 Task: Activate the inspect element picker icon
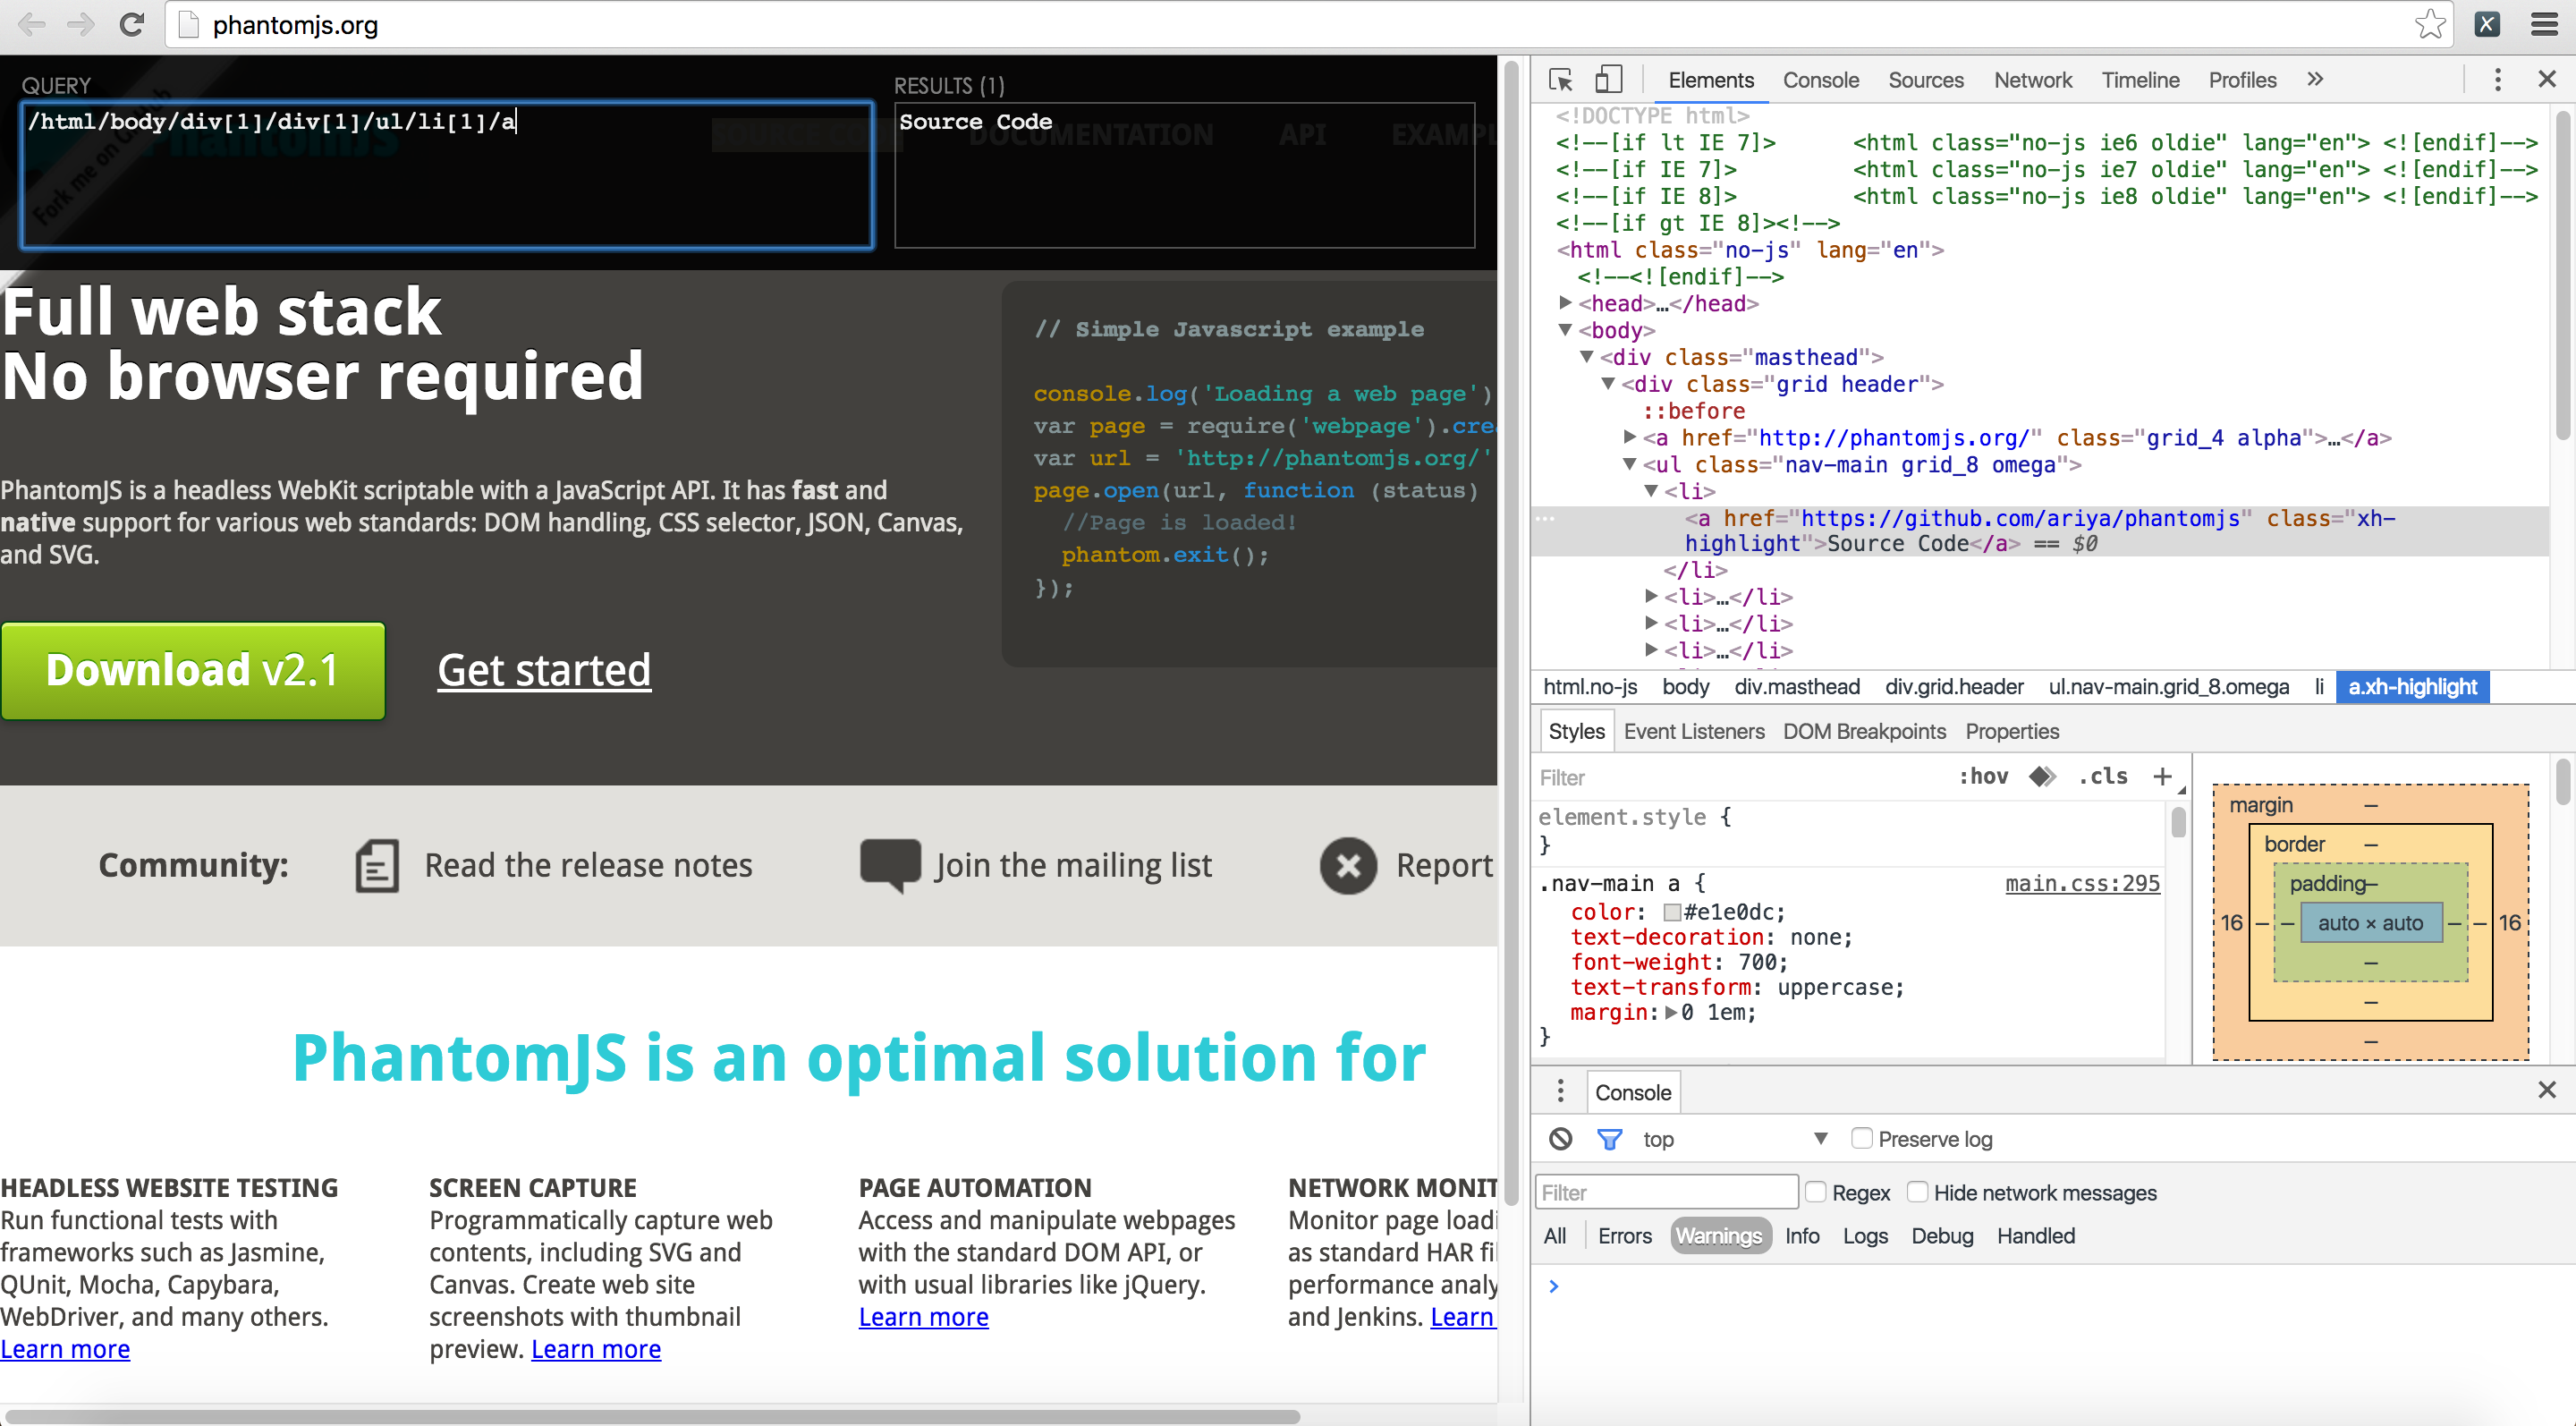(x=1560, y=80)
